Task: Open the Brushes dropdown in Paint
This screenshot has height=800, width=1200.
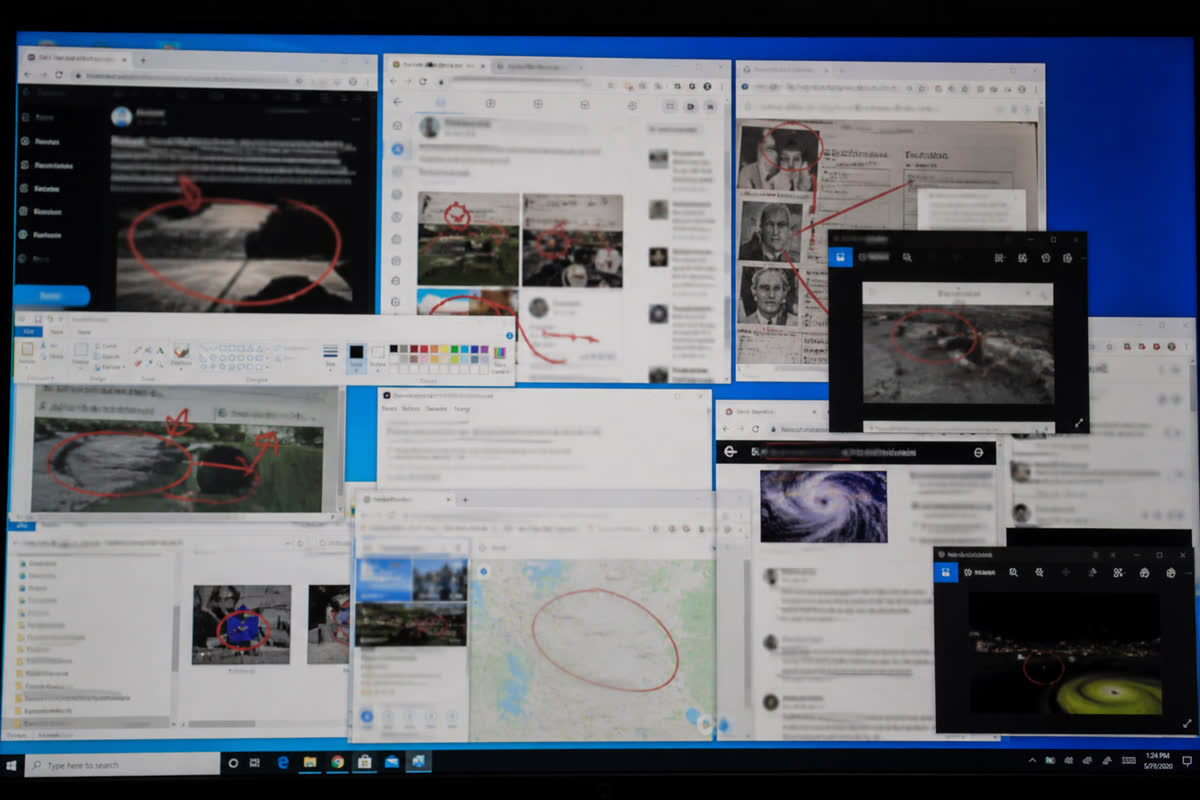Action: tap(181, 358)
